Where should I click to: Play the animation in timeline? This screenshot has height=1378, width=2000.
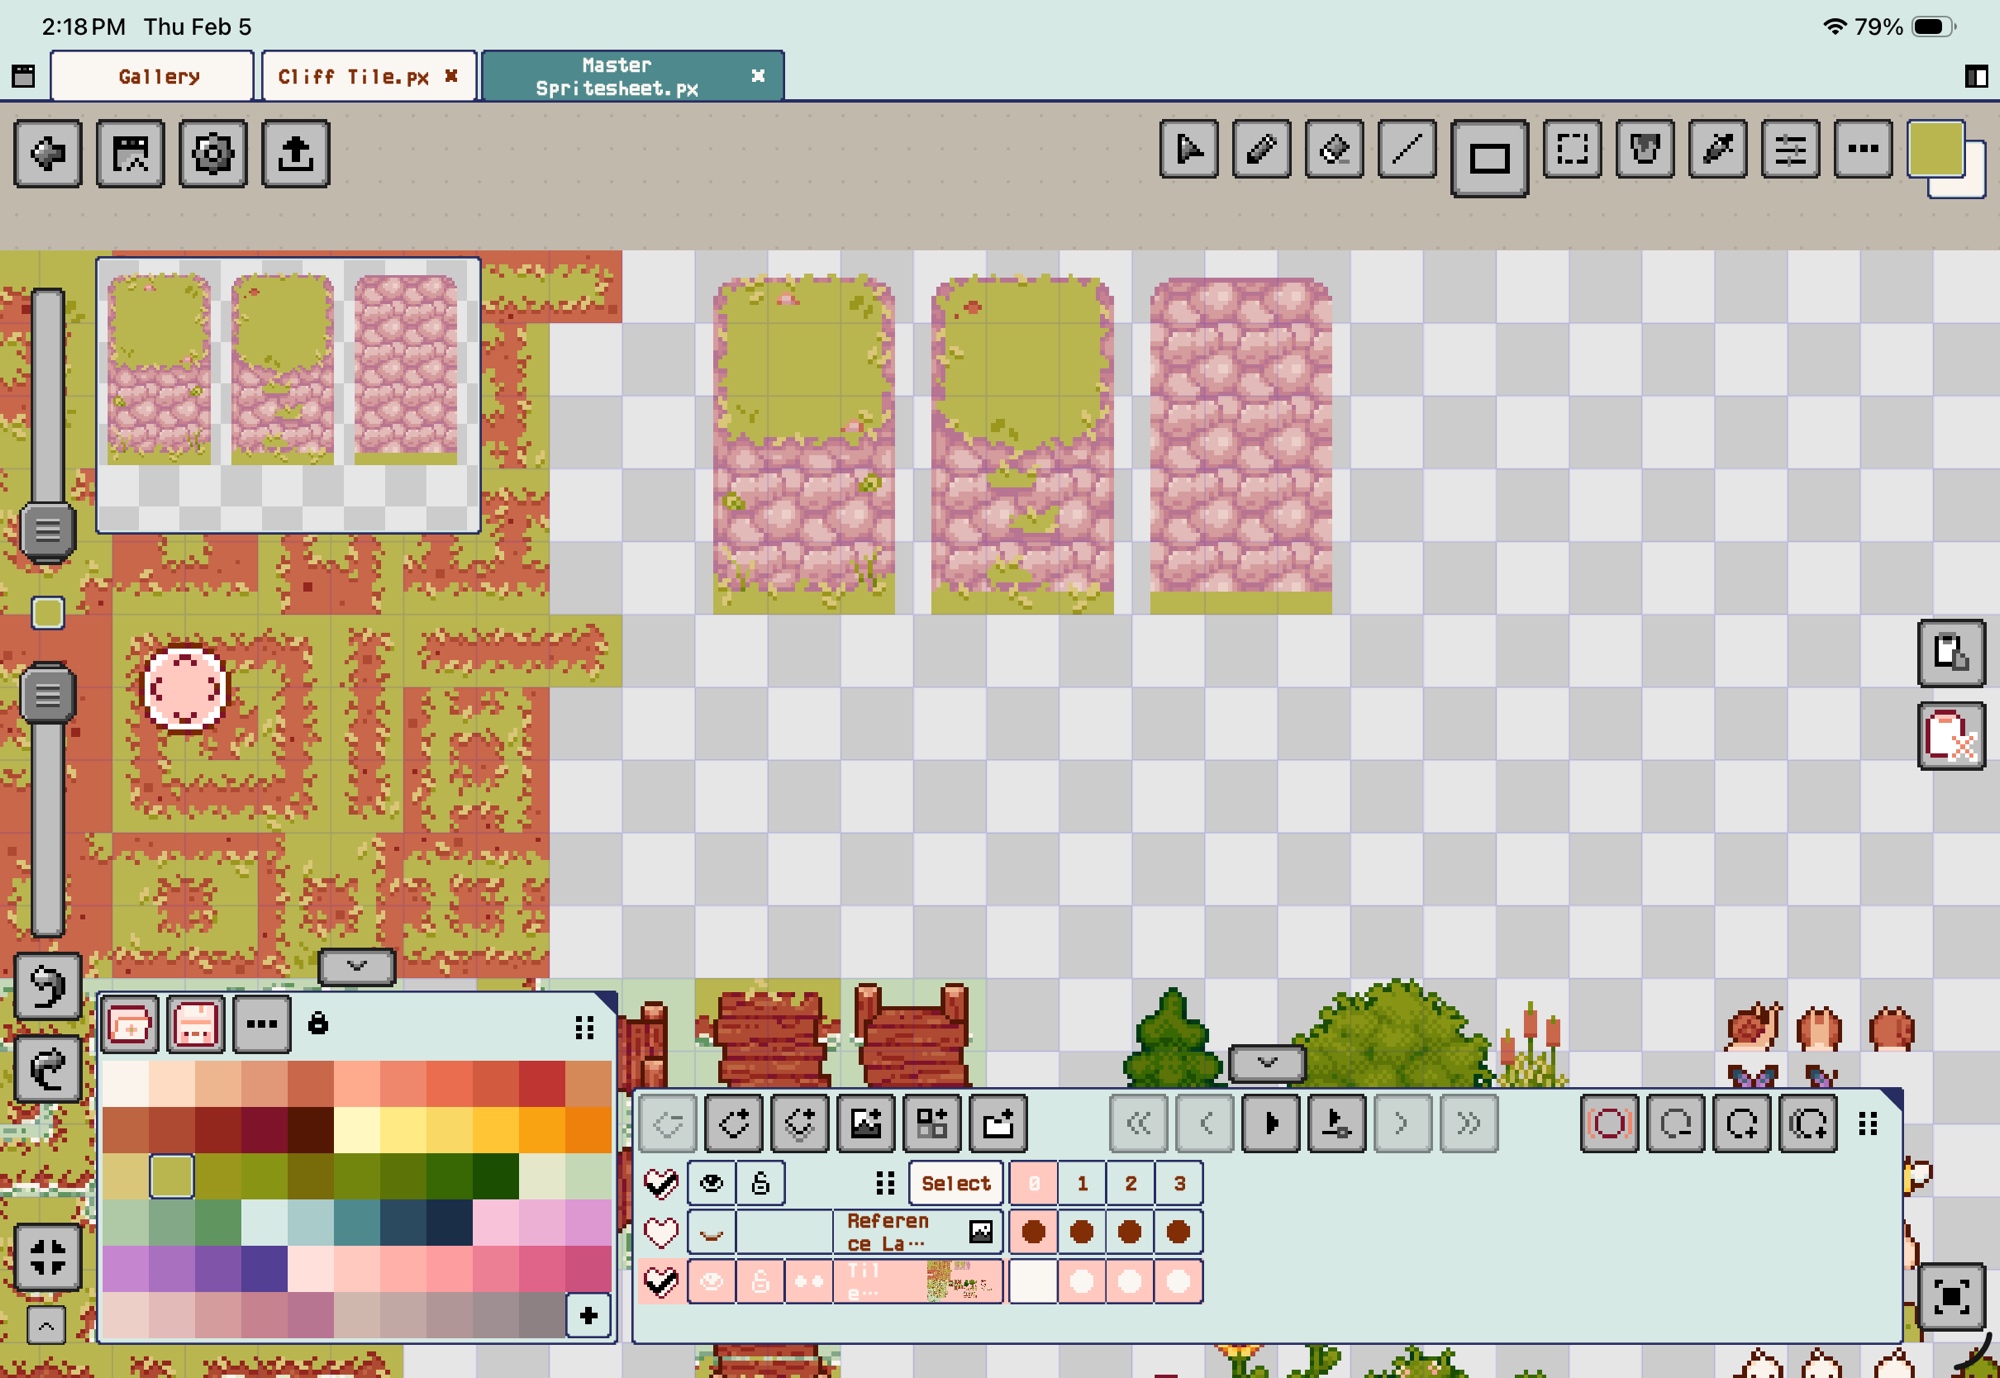click(1270, 1124)
